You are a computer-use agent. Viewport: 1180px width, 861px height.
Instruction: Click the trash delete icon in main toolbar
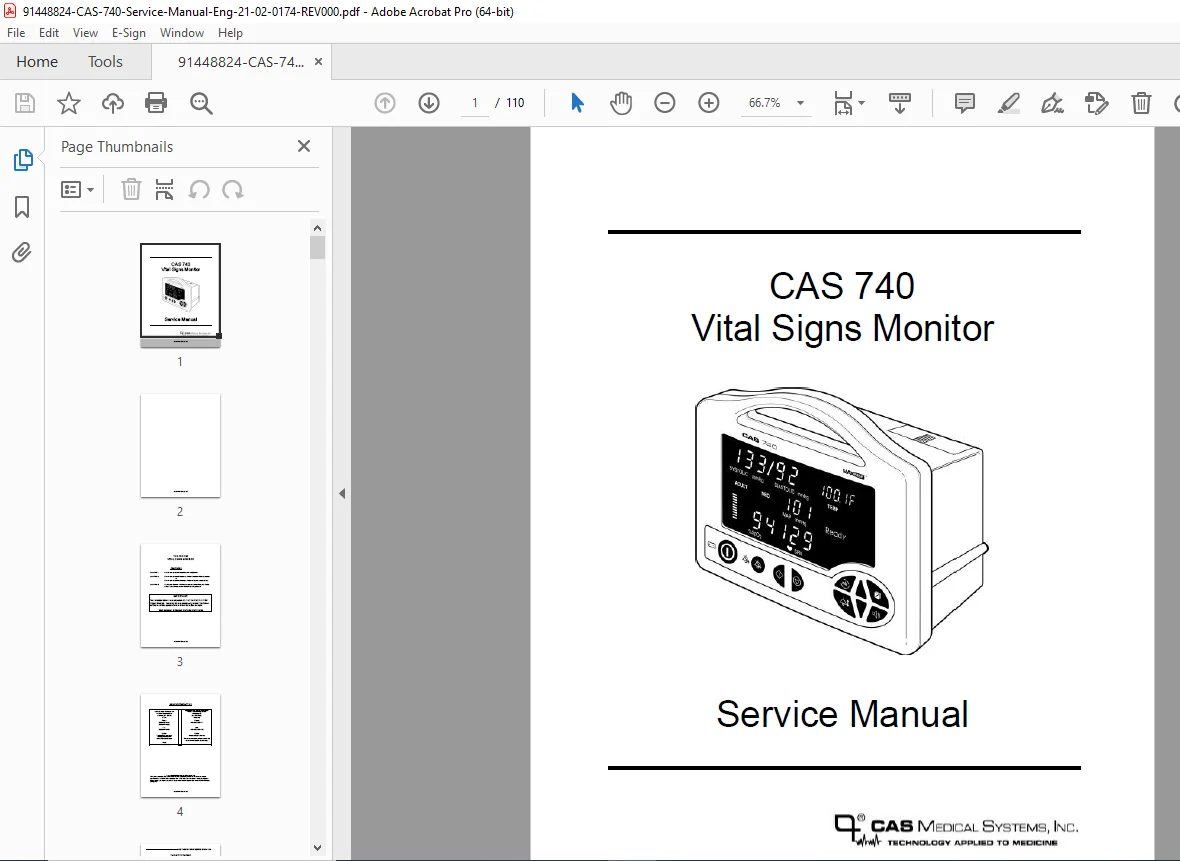(1141, 103)
